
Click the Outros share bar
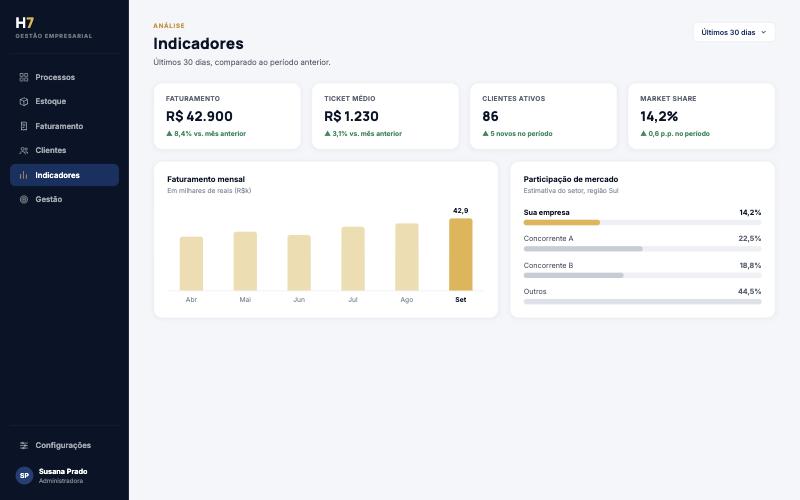click(x=642, y=302)
